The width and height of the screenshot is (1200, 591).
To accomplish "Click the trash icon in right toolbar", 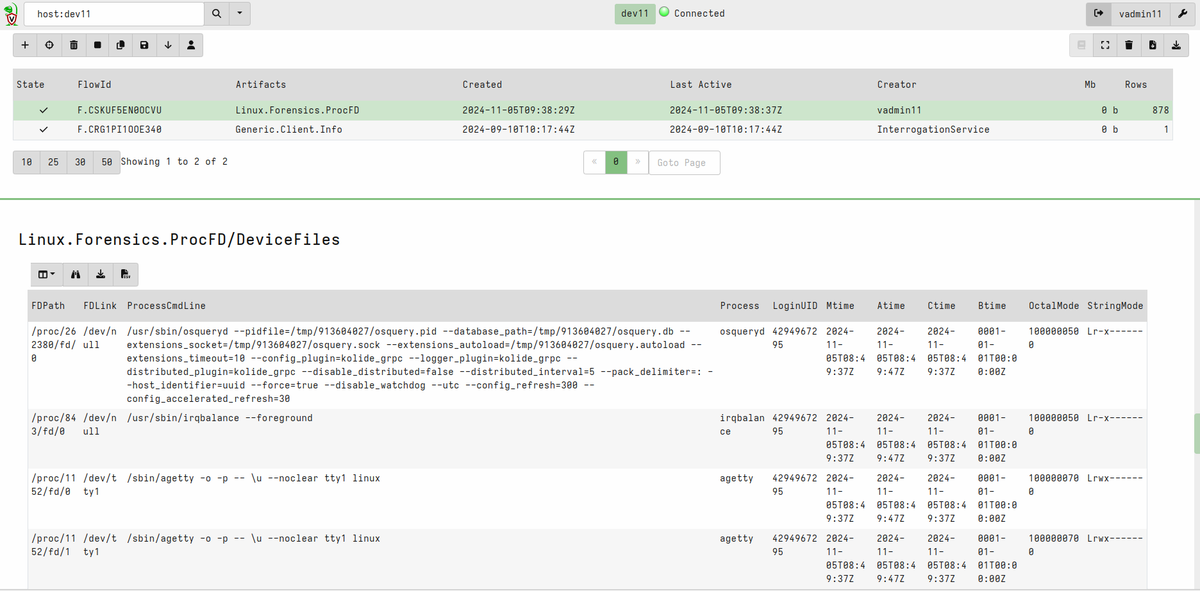I will (x=1129, y=45).
